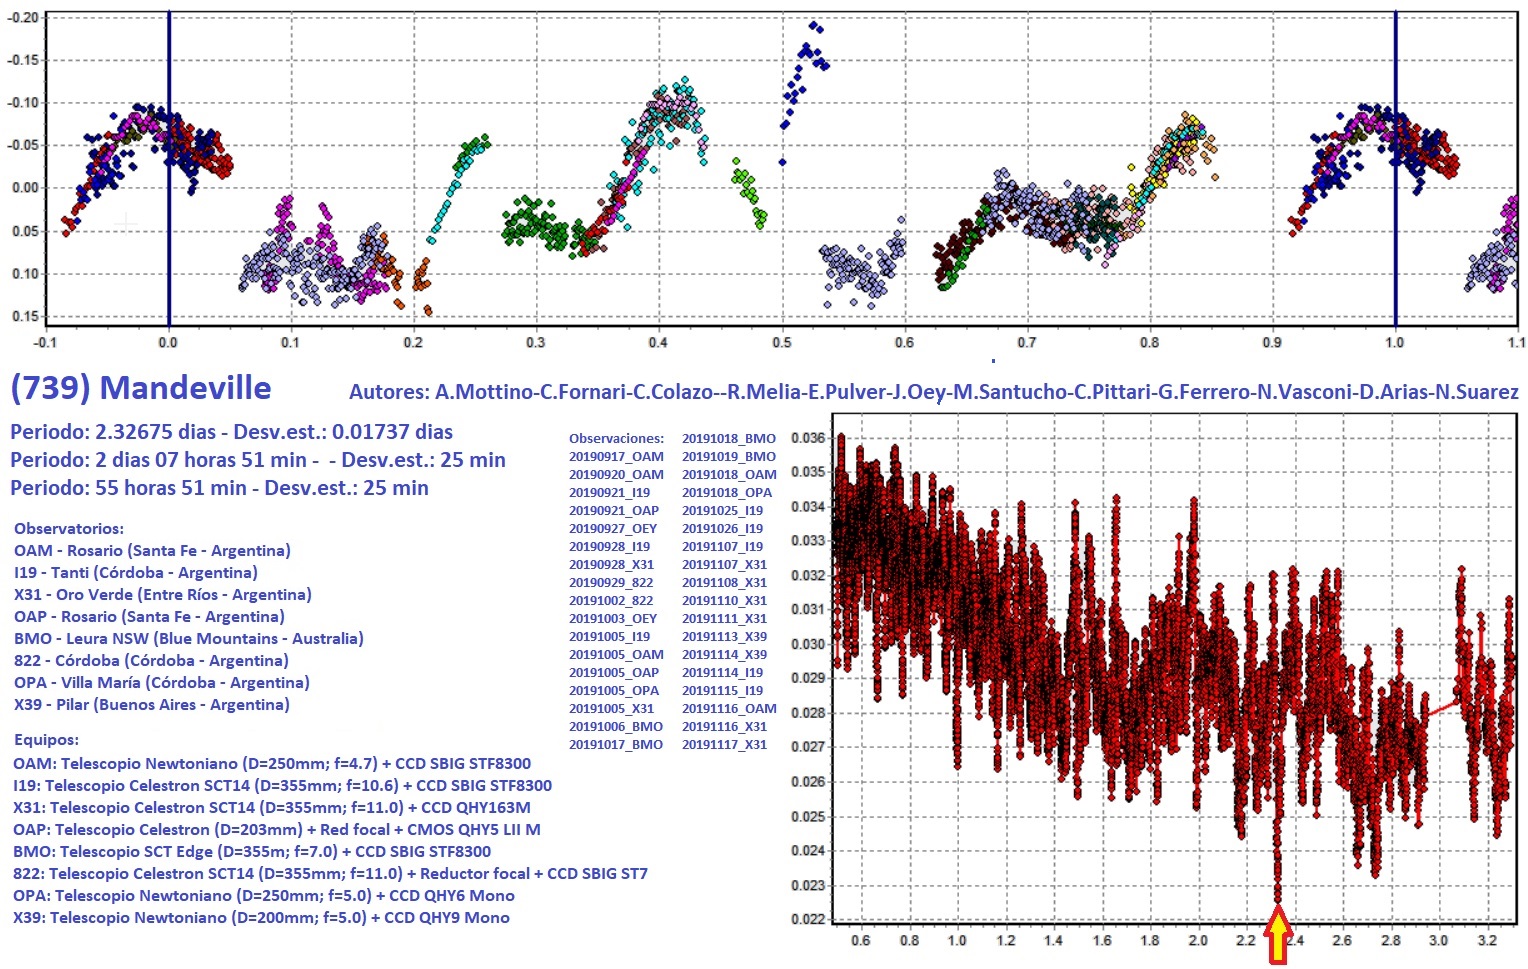Screen dimensions: 1528x969
Task: Click observation entry "20190920_OAM"
Action: click(x=616, y=474)
